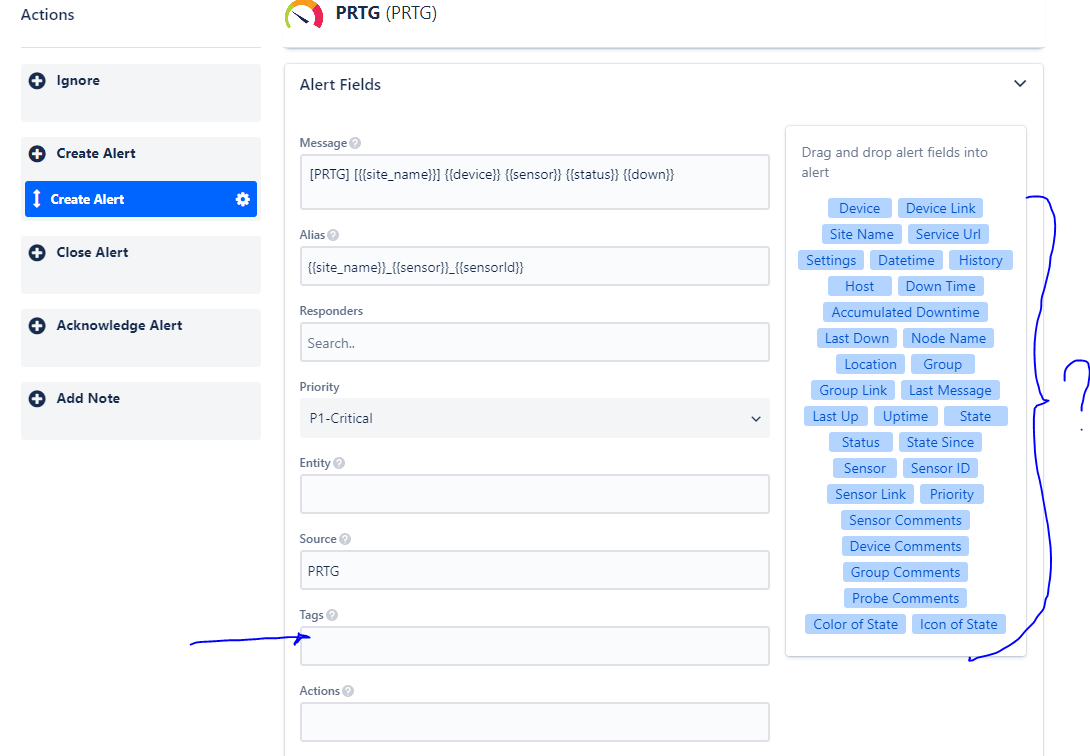This screenshot has height=756, width=1090.
Task: Click the plus icon beside Acknowledge Alert
Action: click(38, 326)
